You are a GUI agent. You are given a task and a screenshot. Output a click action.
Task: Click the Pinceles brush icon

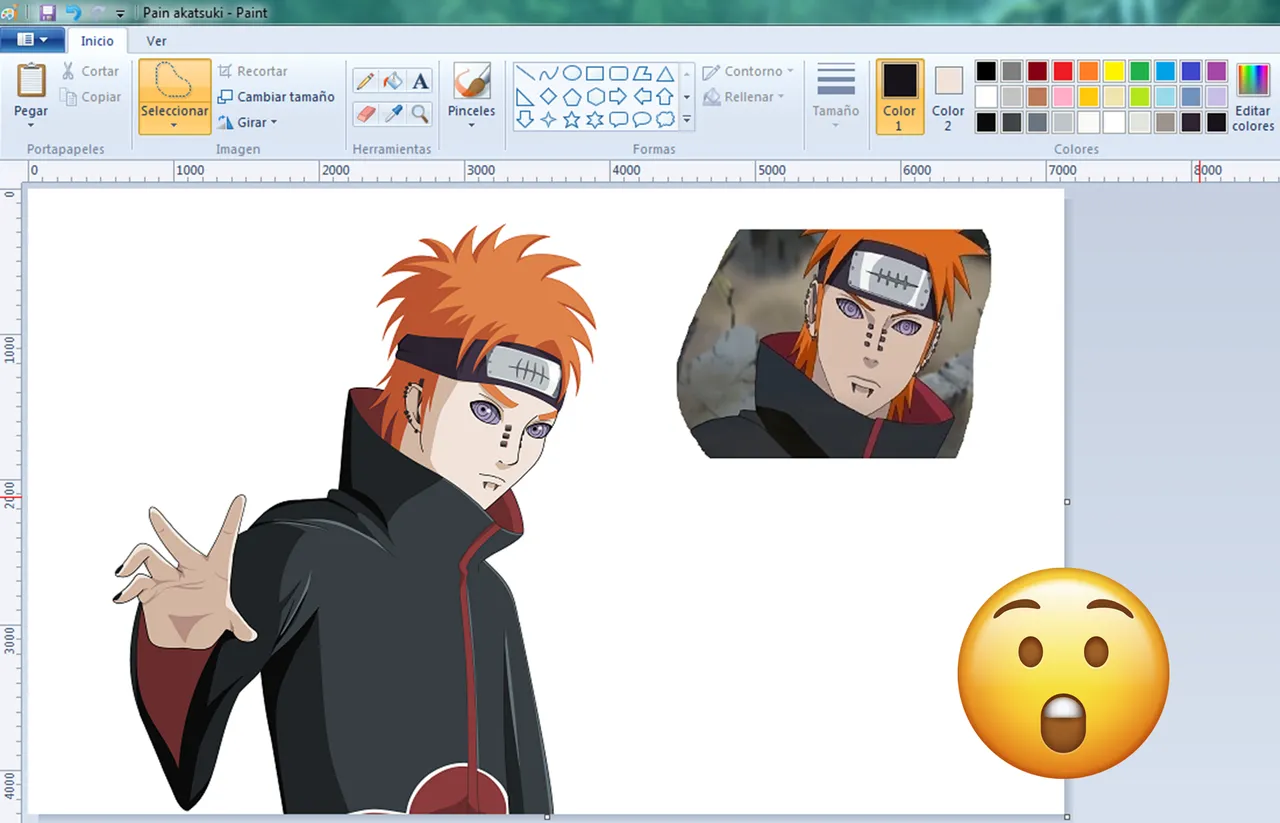471,81
